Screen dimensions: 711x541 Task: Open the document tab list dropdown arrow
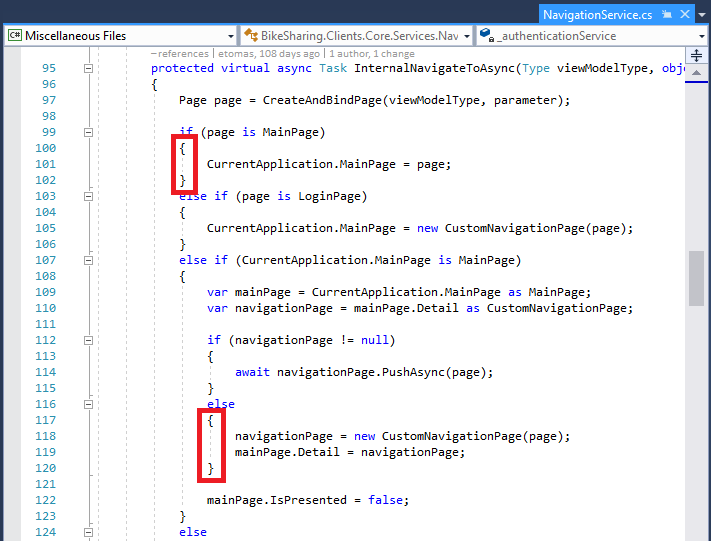[x=702, y=15]
